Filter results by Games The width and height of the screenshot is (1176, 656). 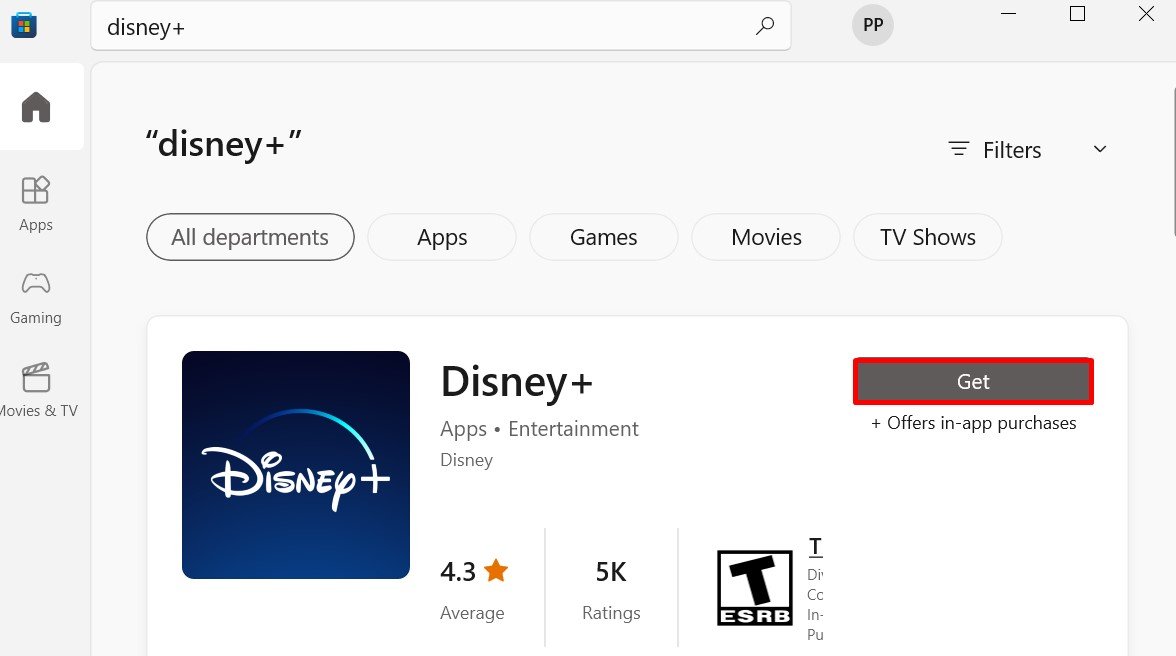[603, 237]
